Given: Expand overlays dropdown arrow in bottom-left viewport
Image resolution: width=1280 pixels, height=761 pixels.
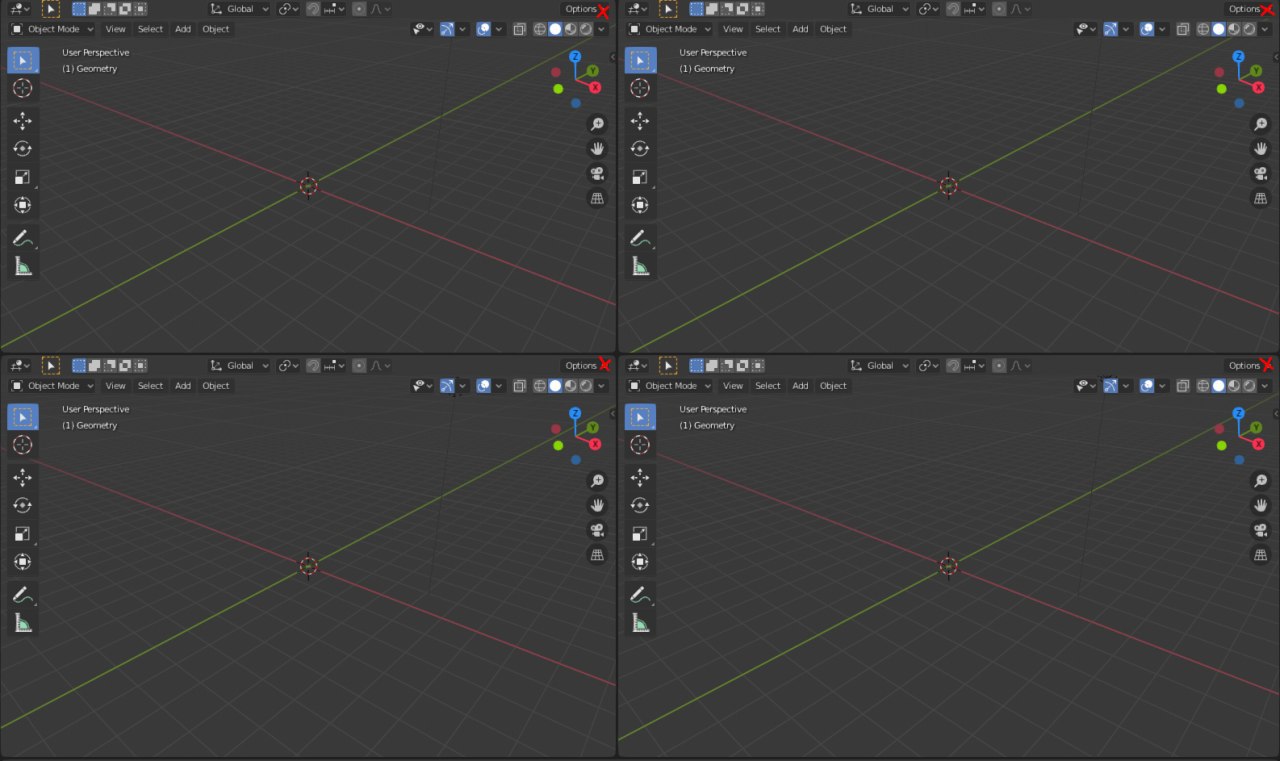Looking at the screenshot, I should [498, 386].
